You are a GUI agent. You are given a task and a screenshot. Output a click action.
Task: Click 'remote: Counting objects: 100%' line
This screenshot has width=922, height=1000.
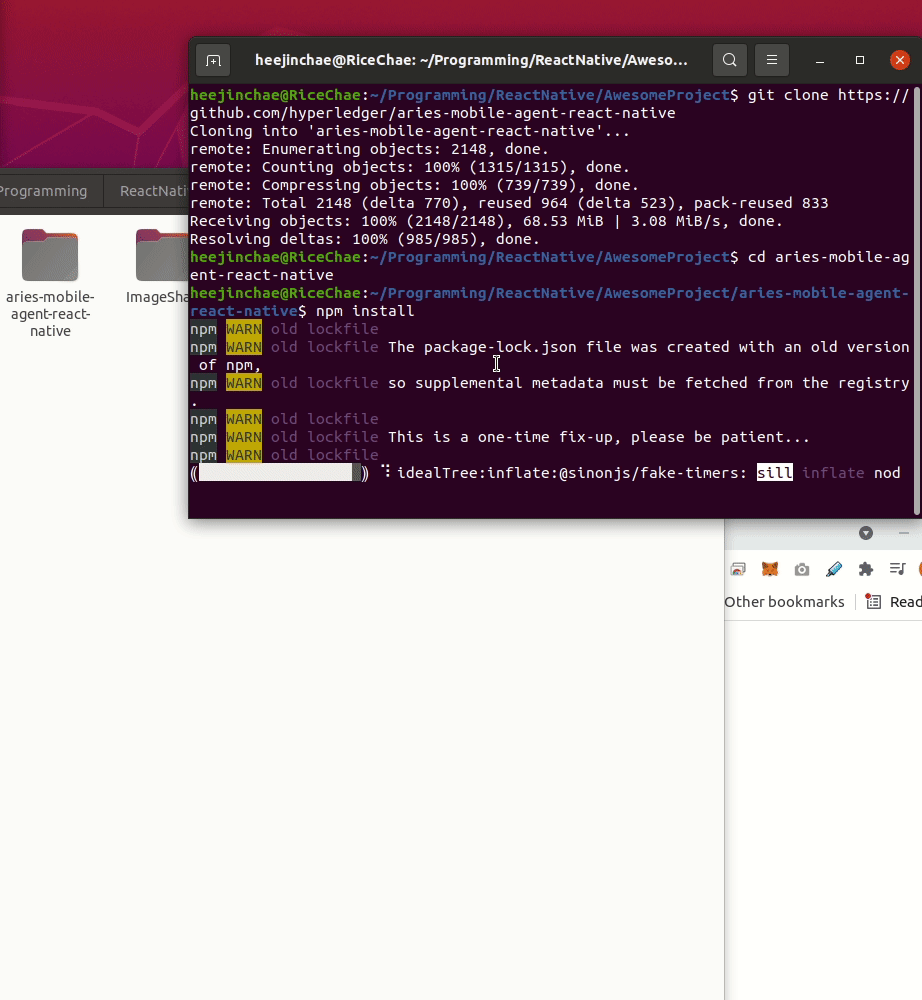[x=409, y=167]
